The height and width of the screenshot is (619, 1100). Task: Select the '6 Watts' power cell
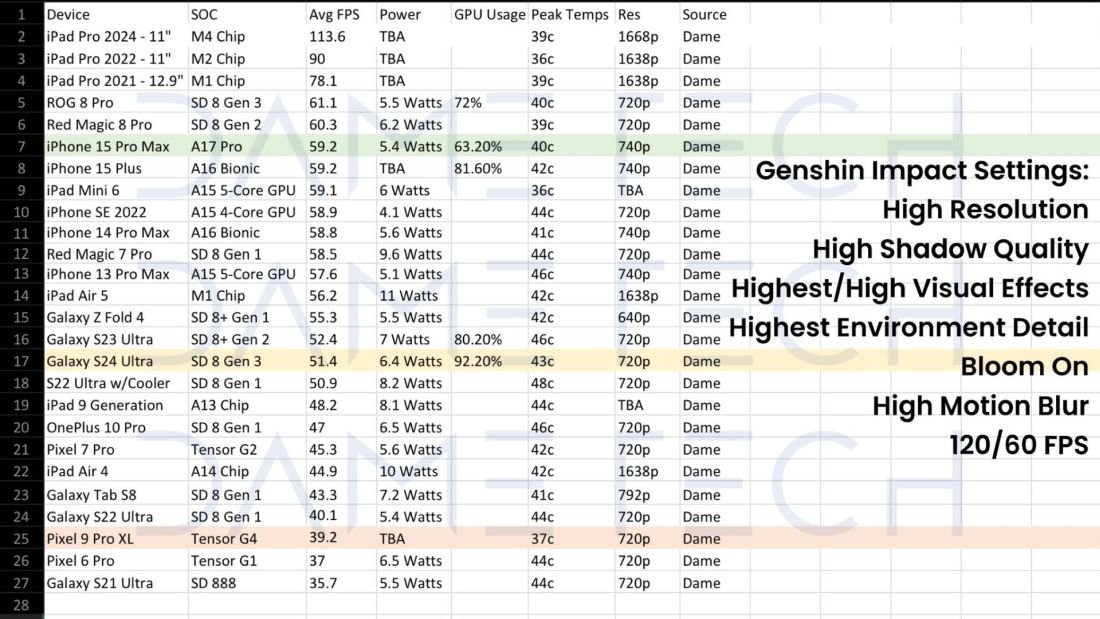414,190
